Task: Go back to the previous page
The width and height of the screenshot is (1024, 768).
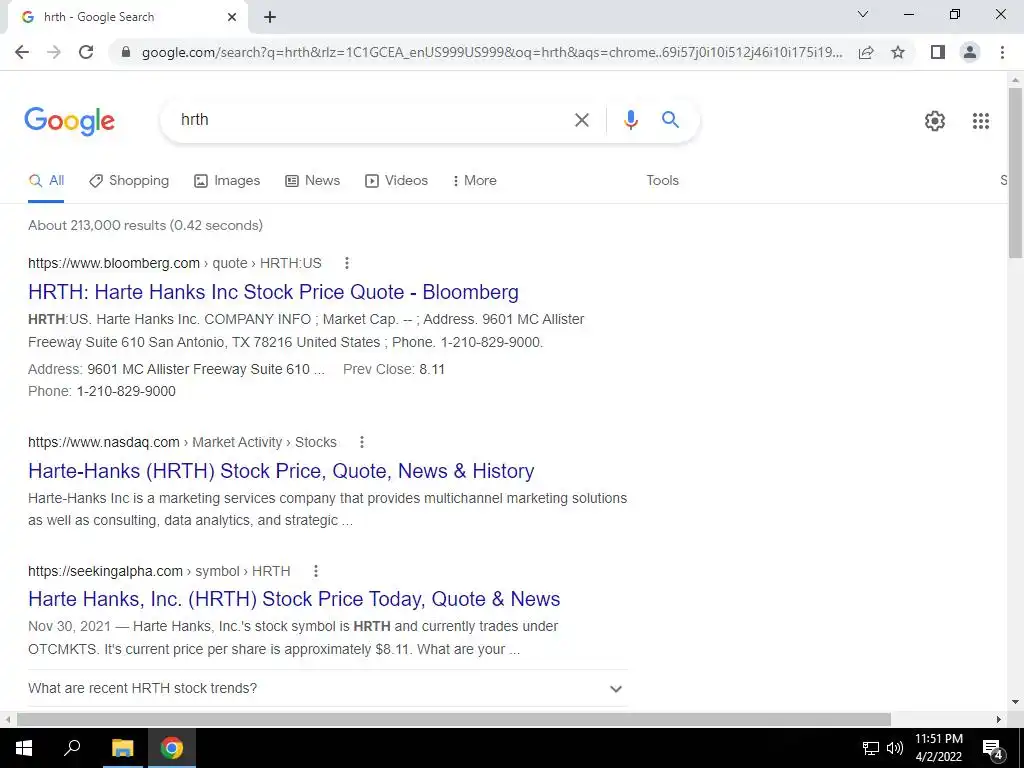Action: click(x=22, y=52)
